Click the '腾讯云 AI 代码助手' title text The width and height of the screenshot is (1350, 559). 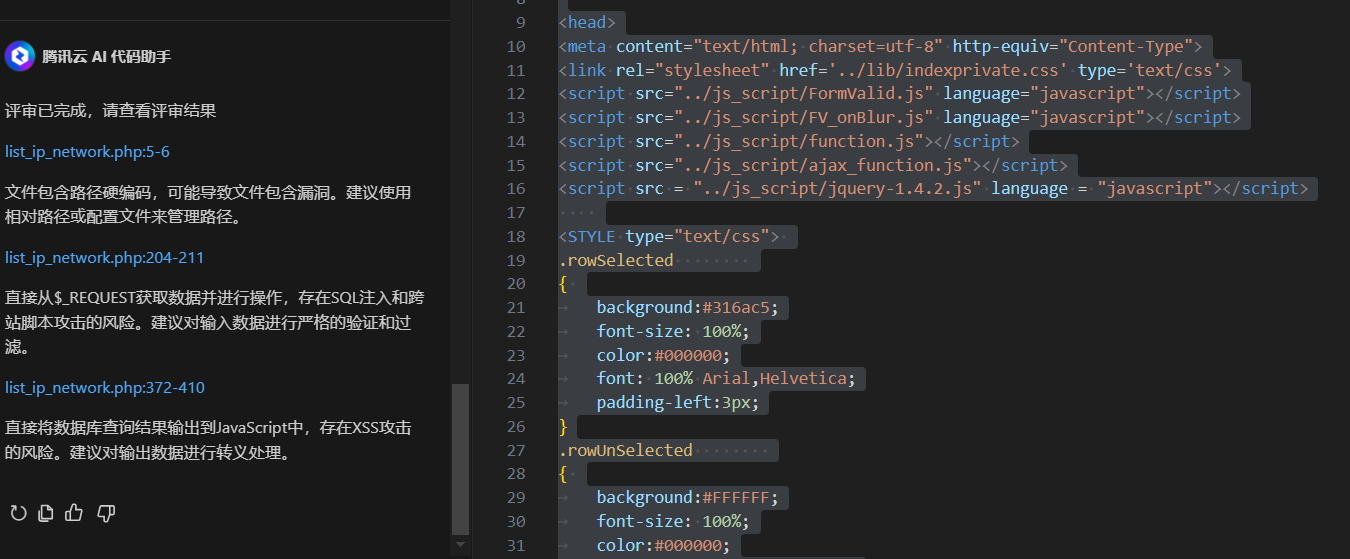(106, 57)
